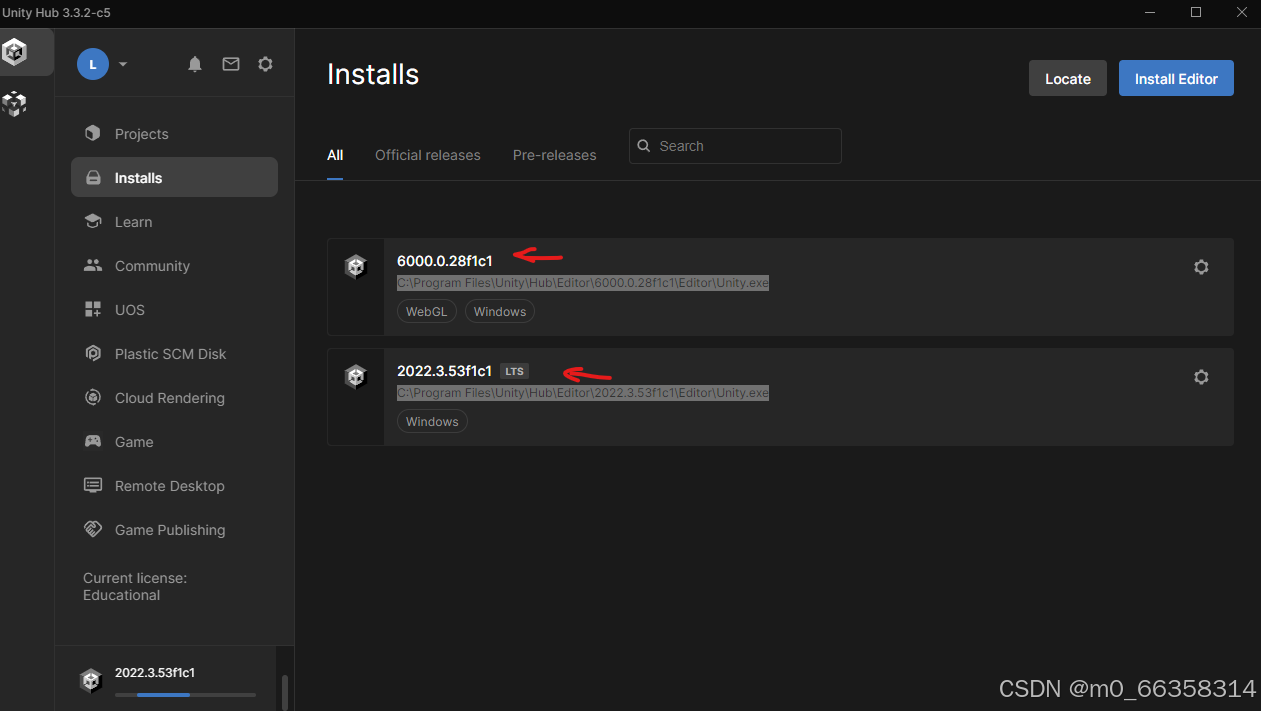Screen dimensions: 1261x711
Task: Go to Projects in sidebar
Action: (174, 134)
